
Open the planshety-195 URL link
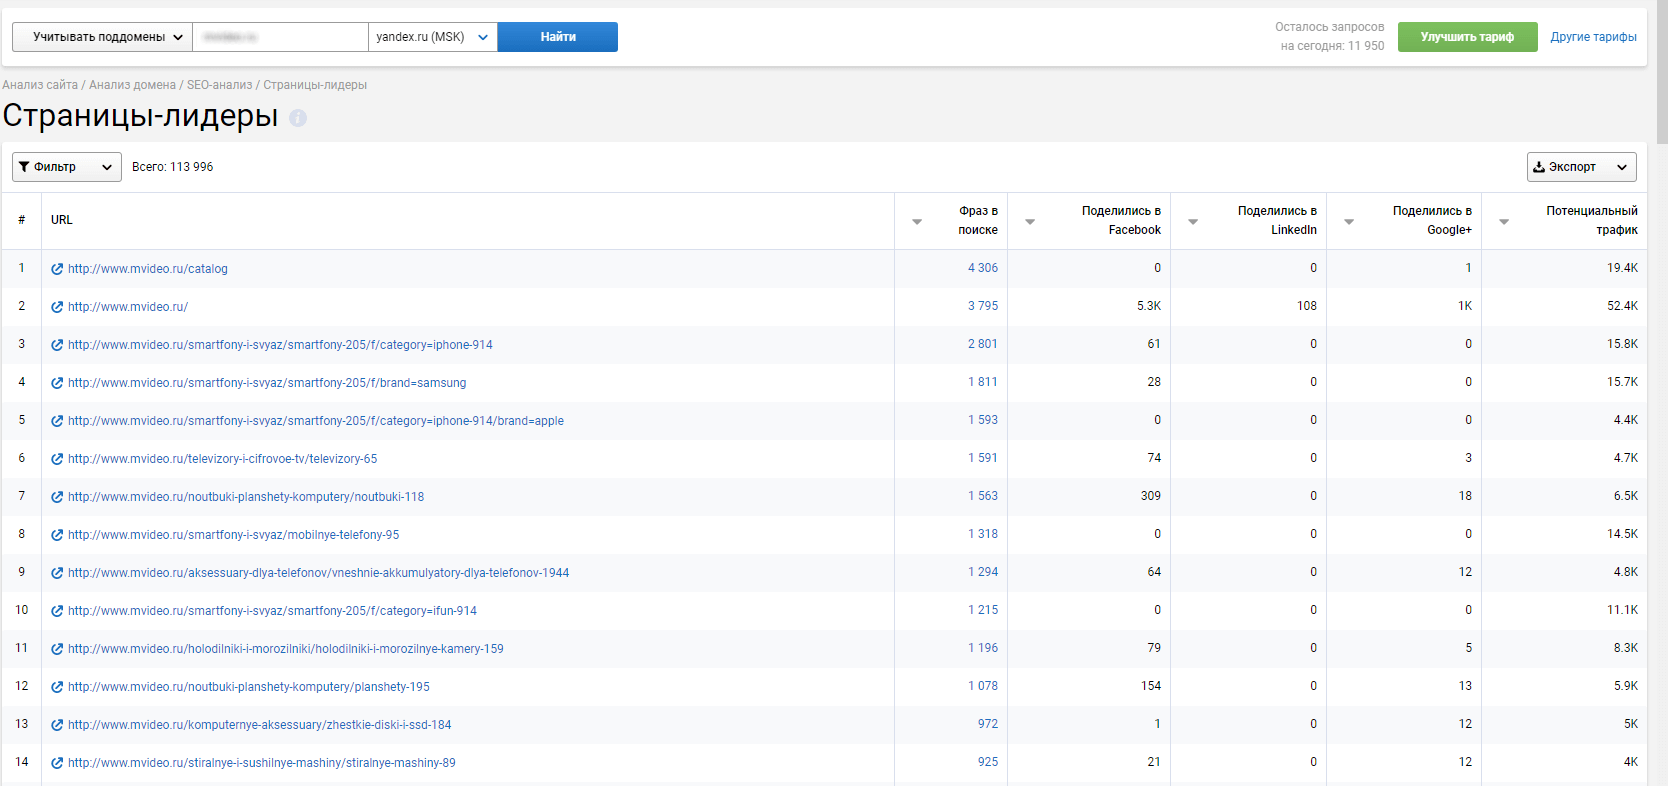point(249,687)
